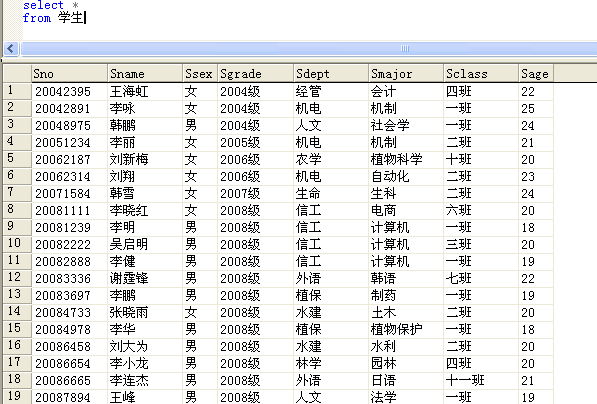Click the Sgrade column header
This screenshot has height=404, width=597.
[255, 73]
